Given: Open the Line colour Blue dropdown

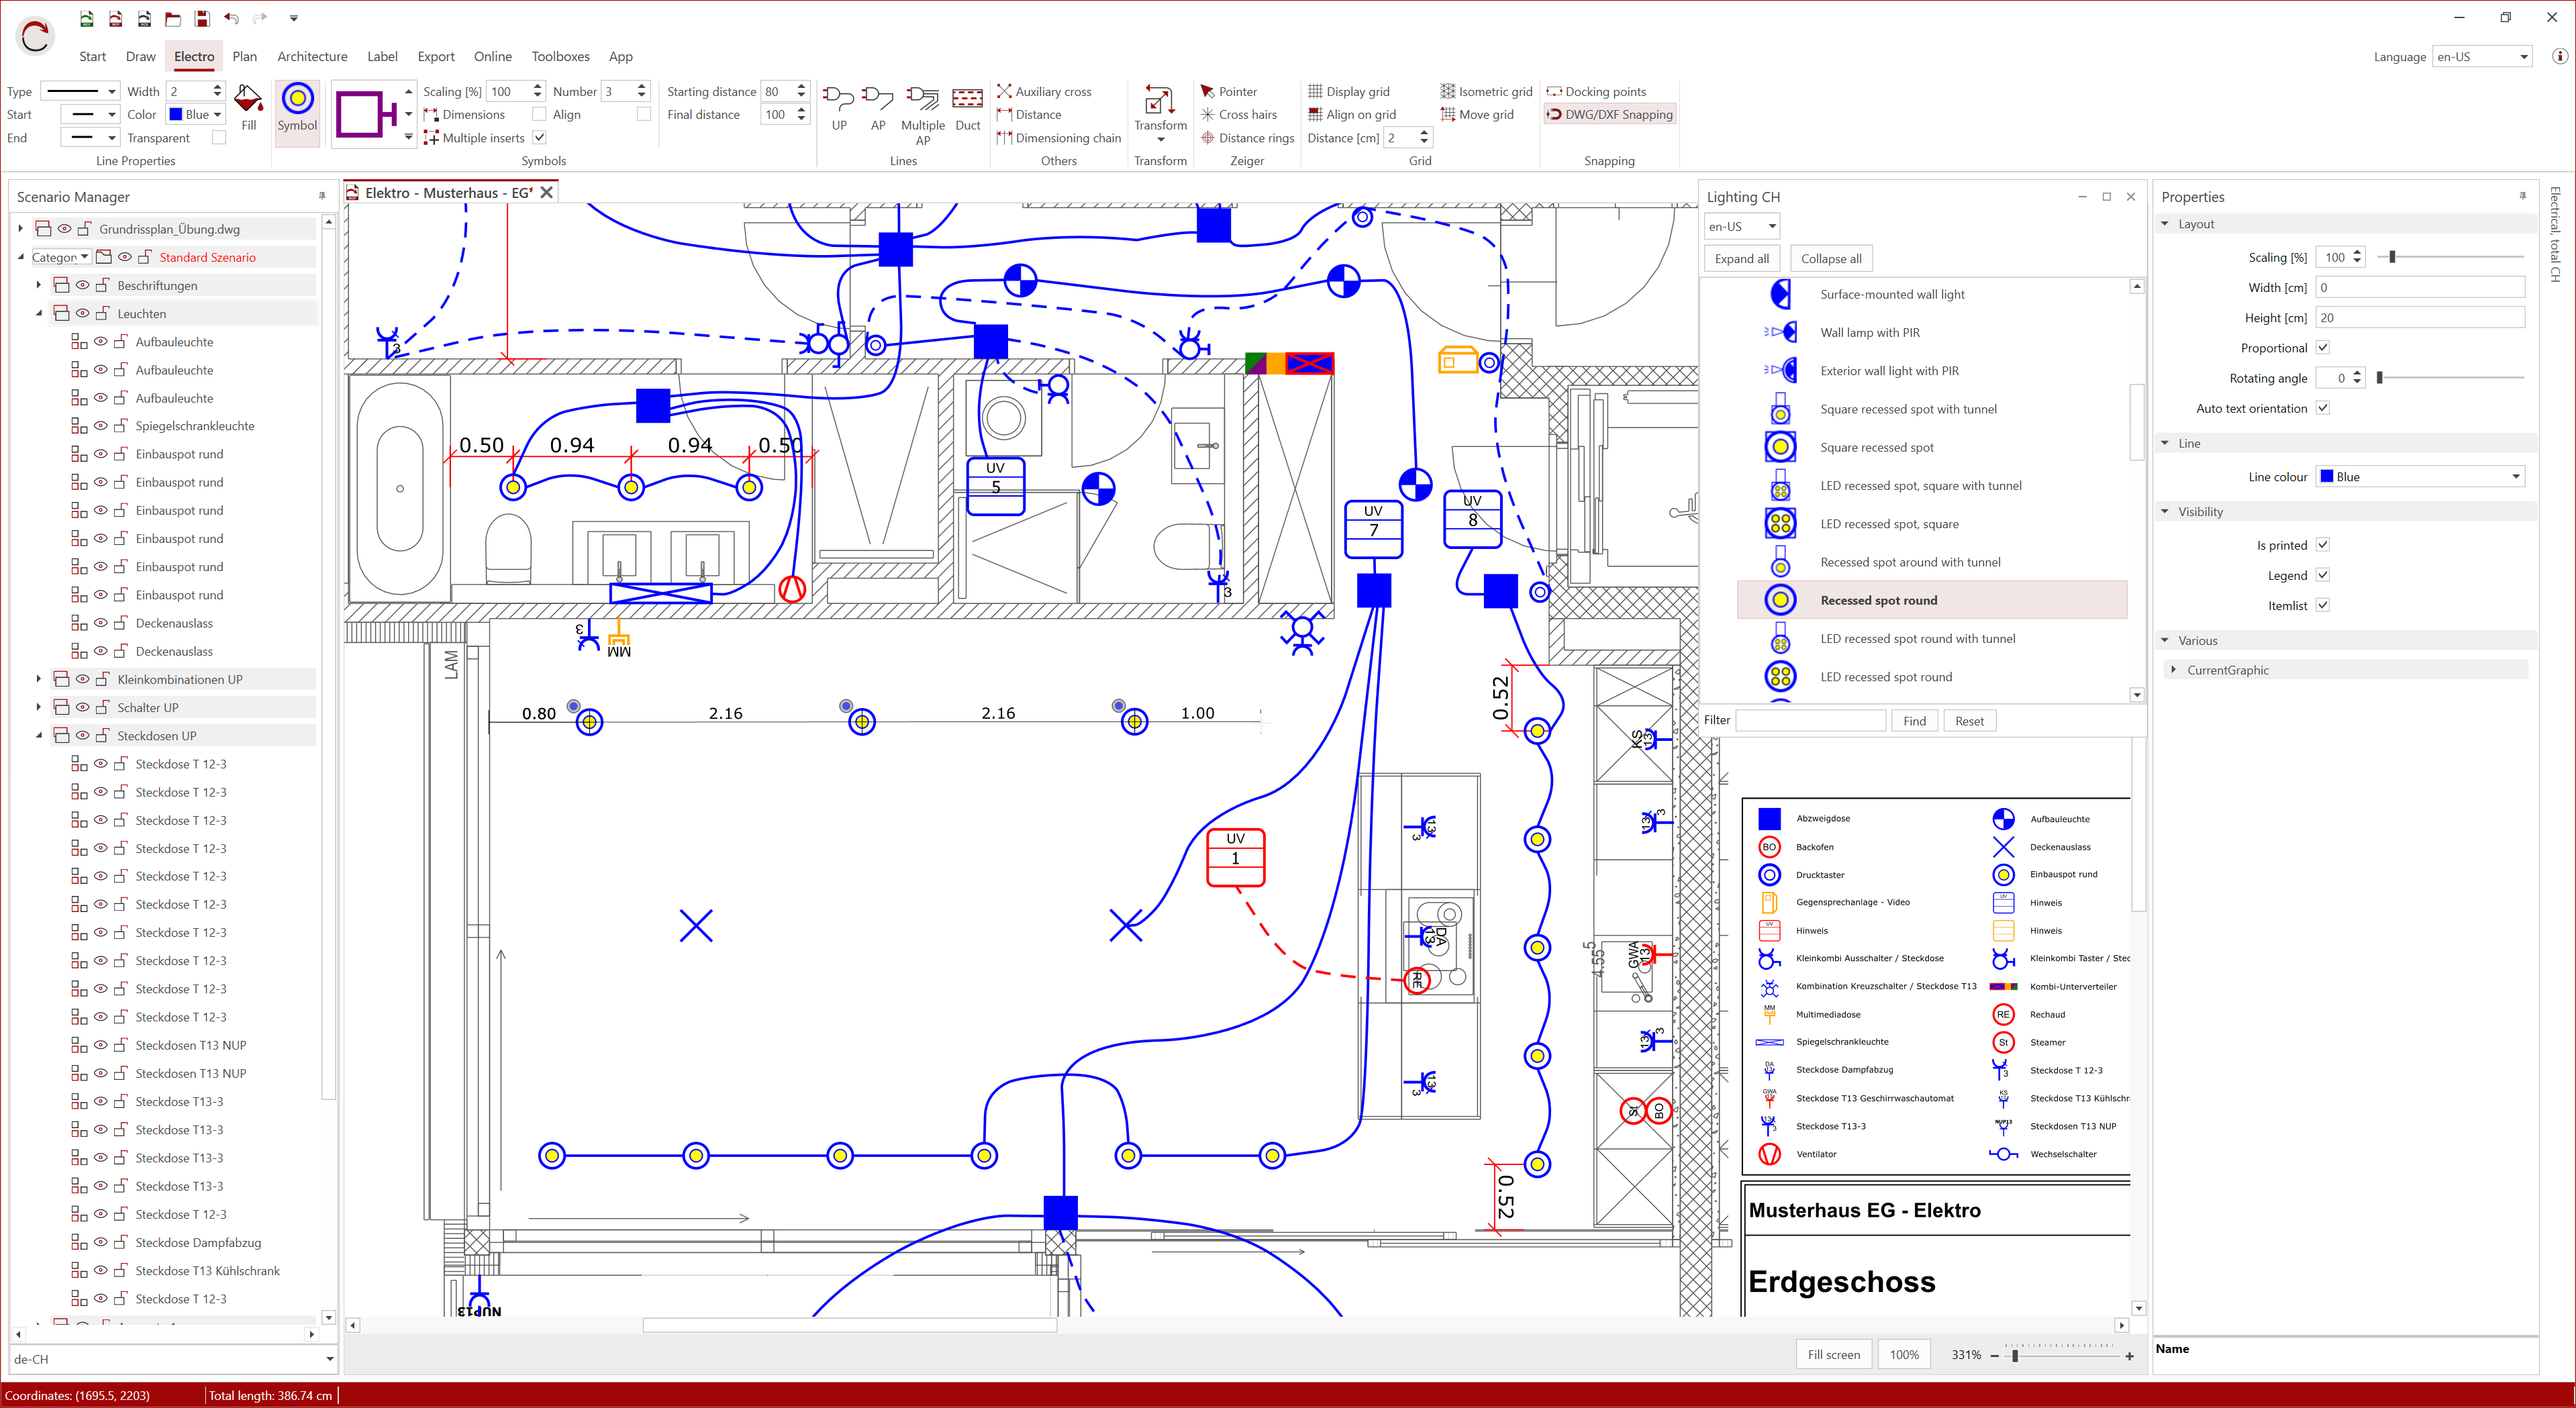Looking at the screenshot, I should pyautogui.click(x=2420, y=477).
